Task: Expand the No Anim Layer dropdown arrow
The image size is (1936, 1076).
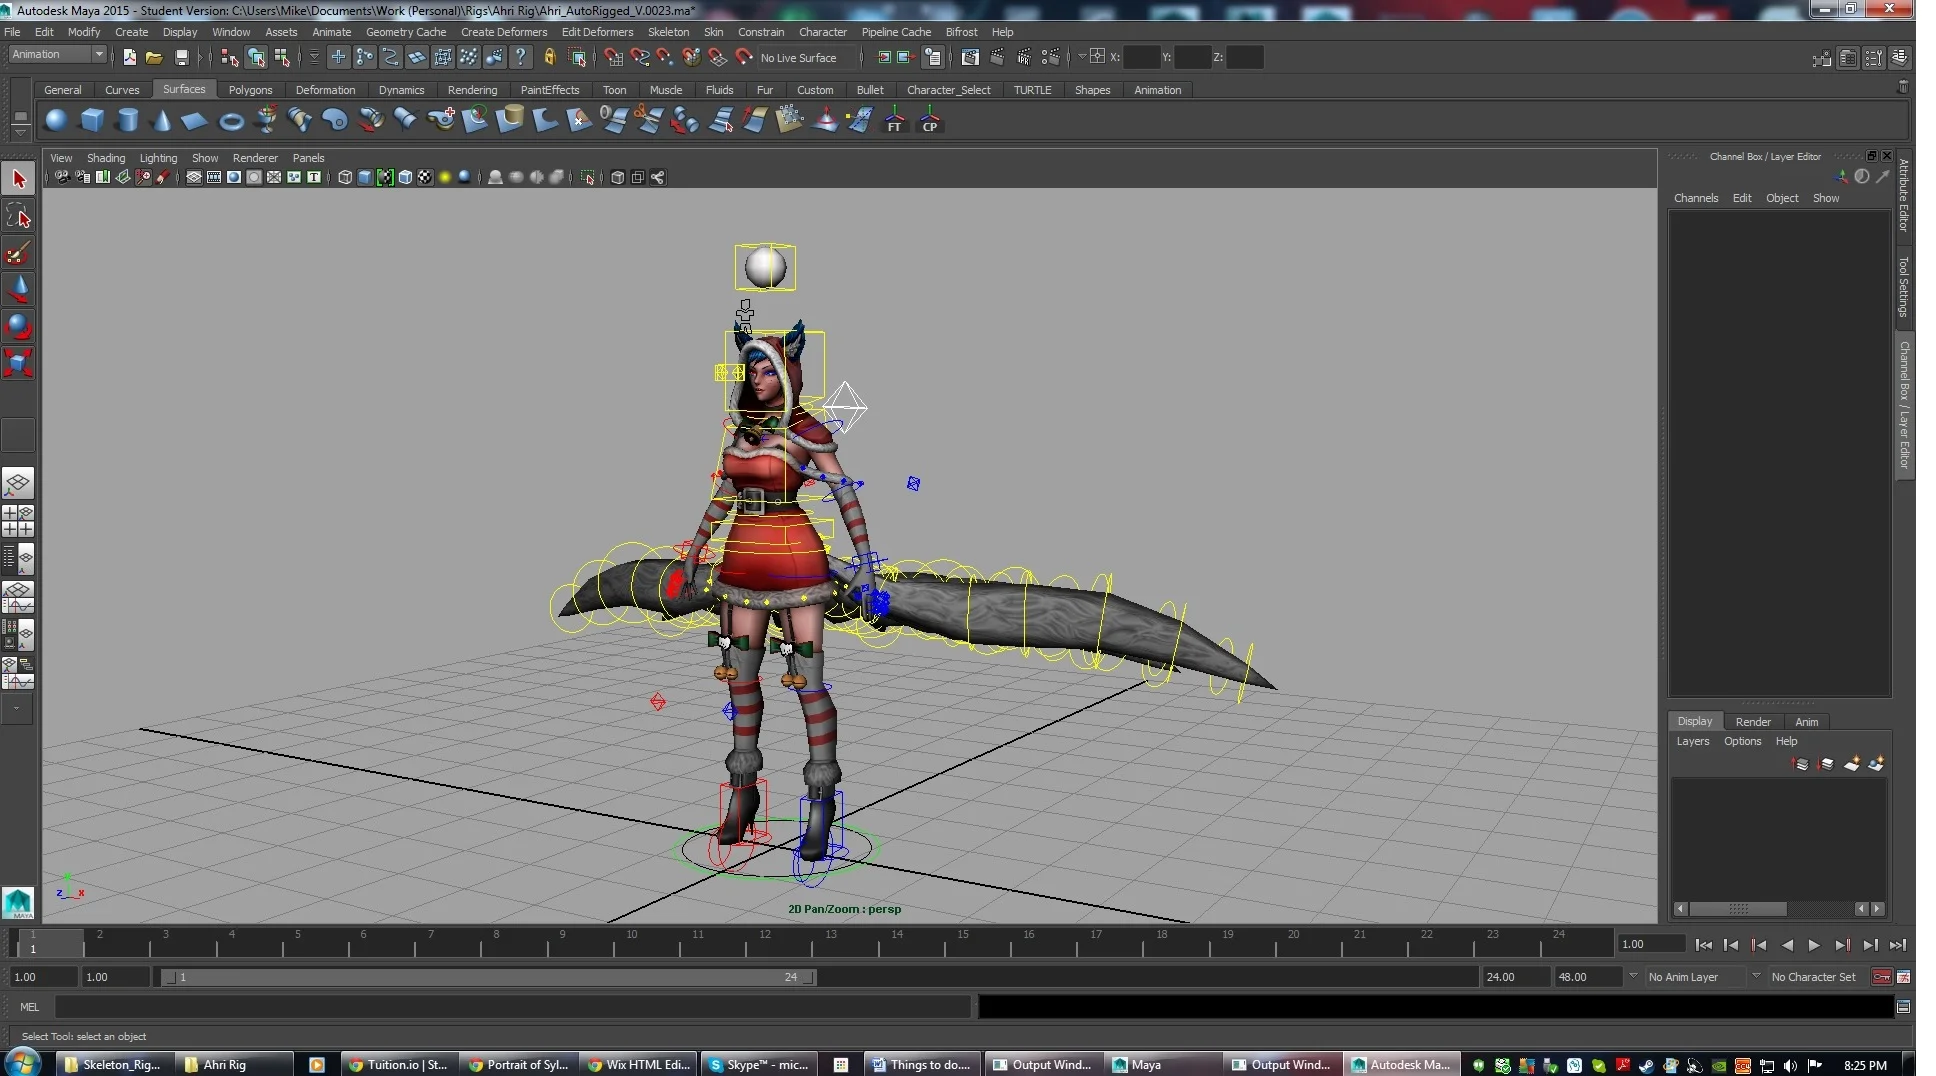Action: [x=1633, y=977]
